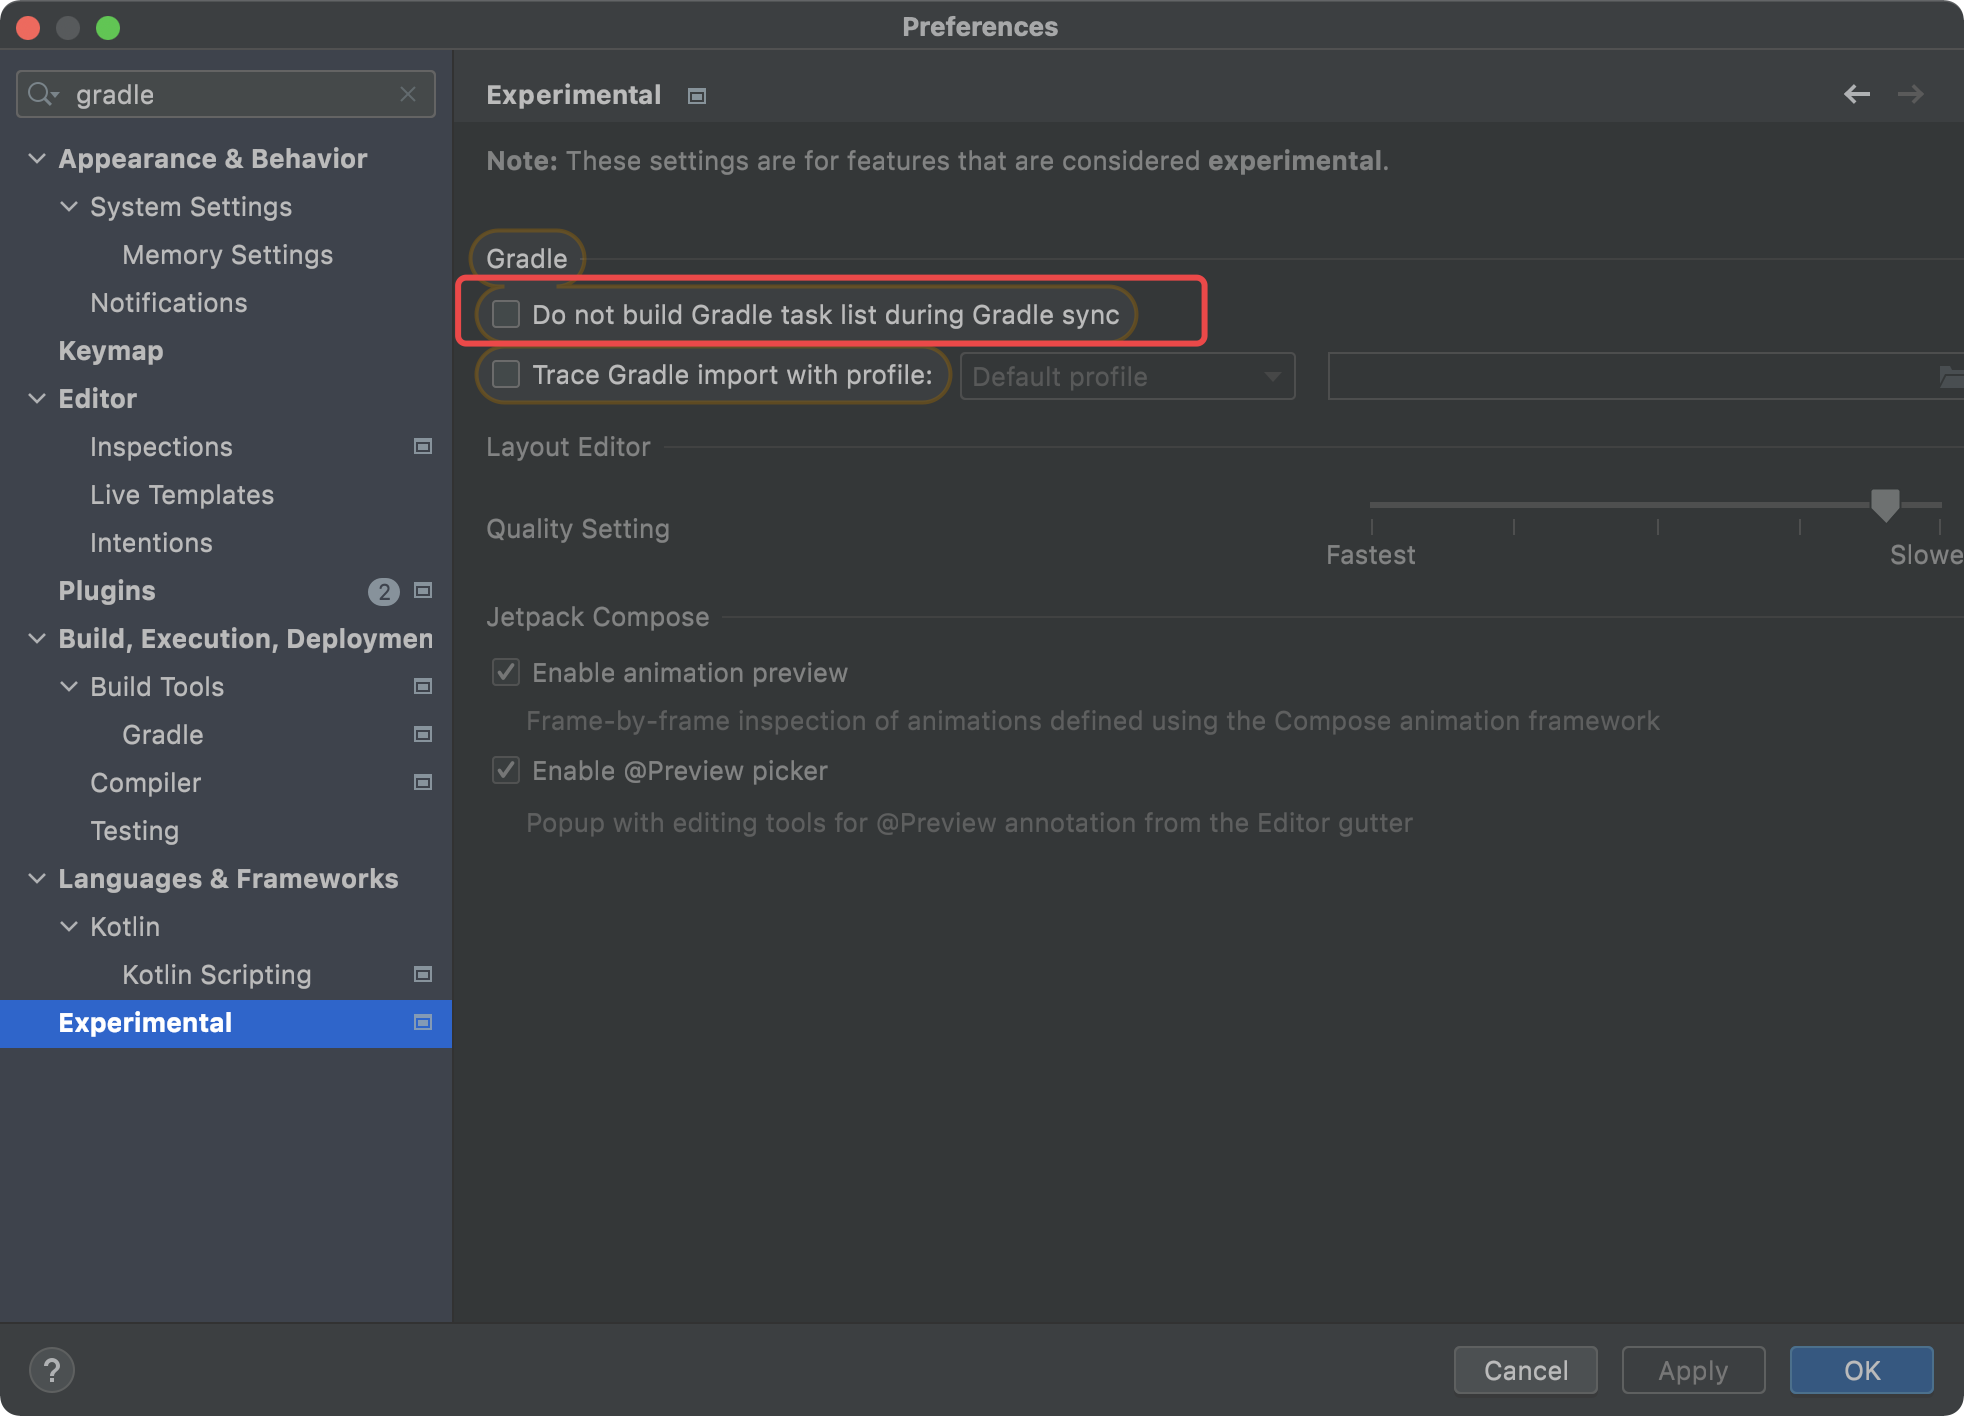Toggle Trace Gradle import with profile checkbox
The height and width of the screenshot is (1416, 1964).
(506, 375)
